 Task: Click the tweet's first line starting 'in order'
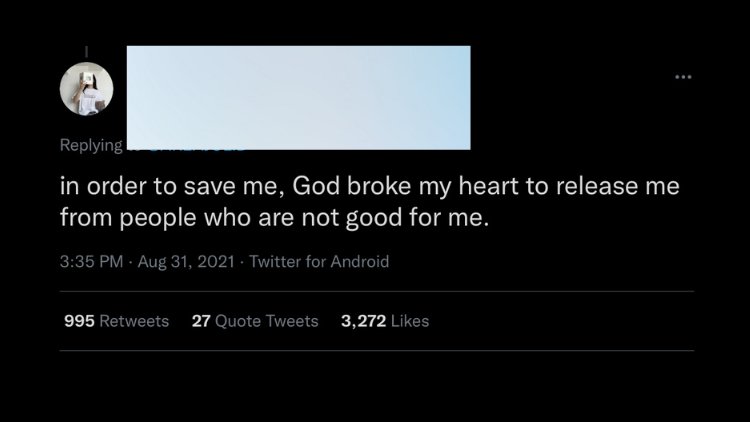coord(369,186)
